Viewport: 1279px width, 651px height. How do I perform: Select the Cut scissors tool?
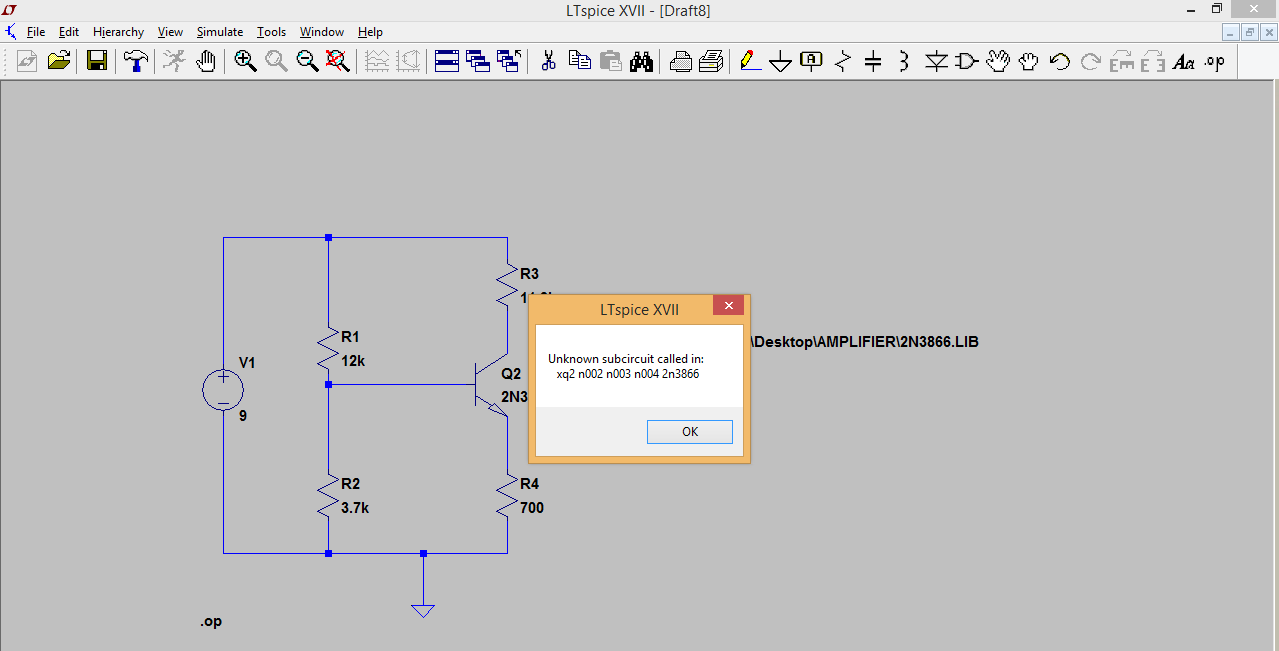click(548, 61)
